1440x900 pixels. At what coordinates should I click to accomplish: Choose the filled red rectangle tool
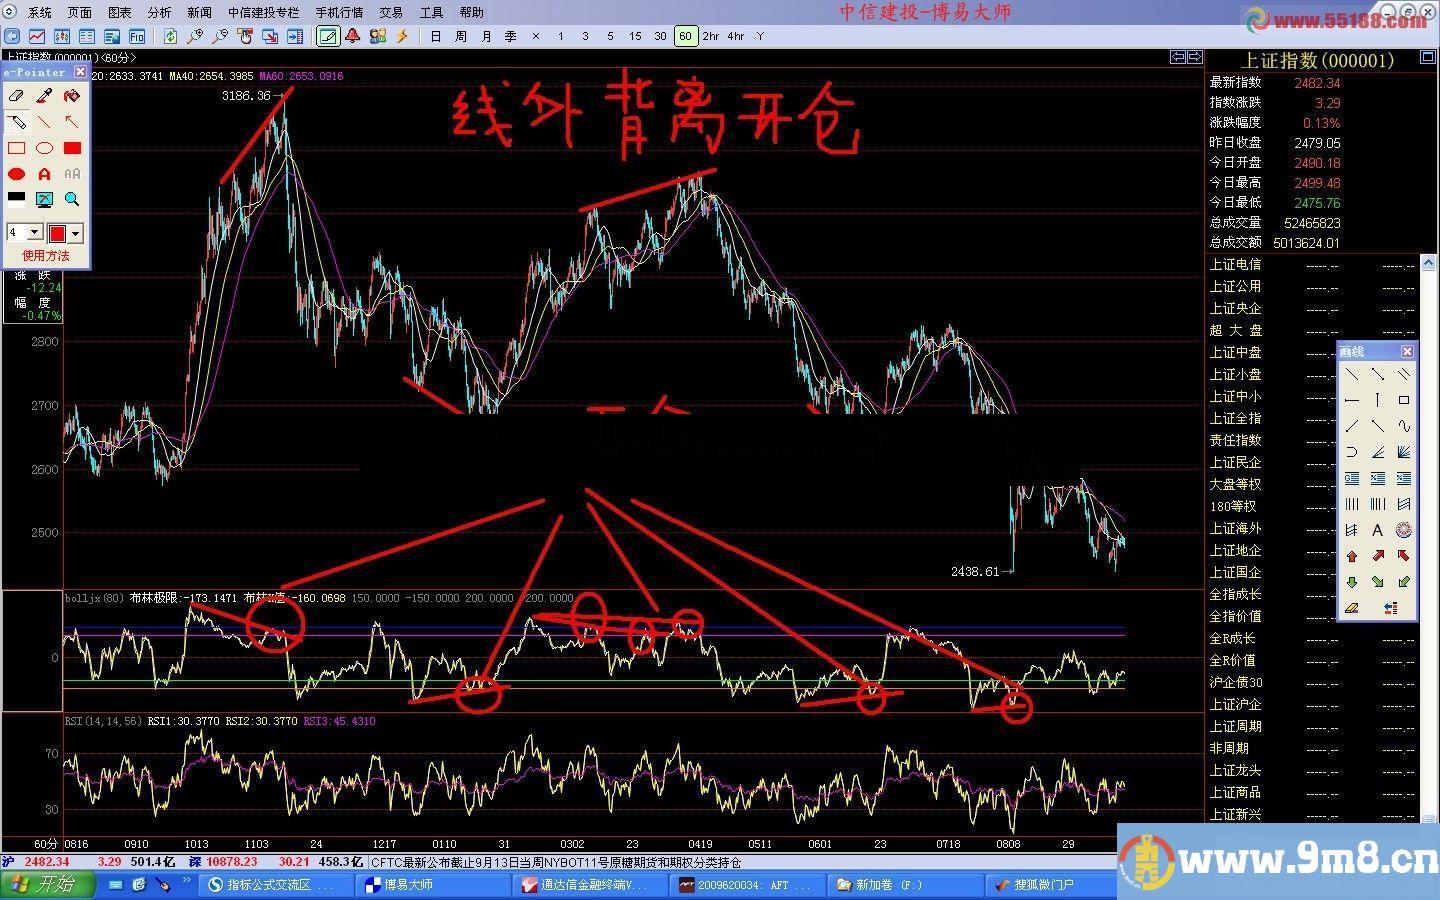(72, 148)
